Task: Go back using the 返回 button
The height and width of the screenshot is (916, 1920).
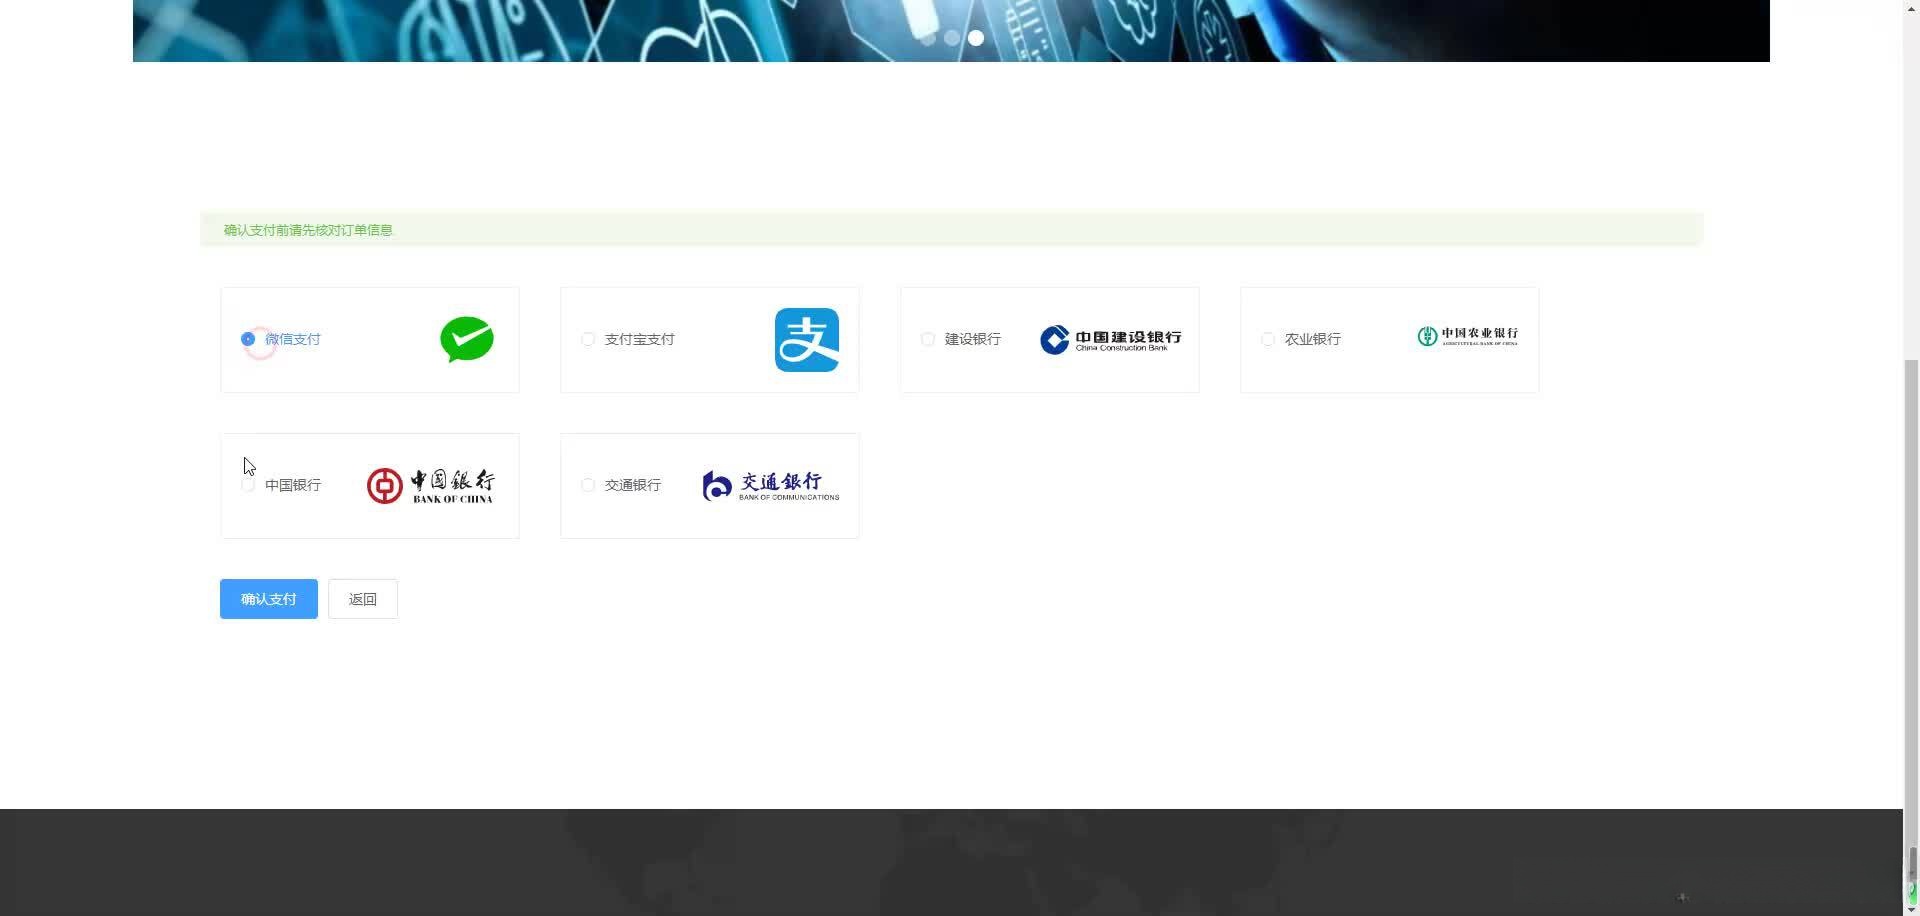Action: pyautogui.click(x=363, y=599)
